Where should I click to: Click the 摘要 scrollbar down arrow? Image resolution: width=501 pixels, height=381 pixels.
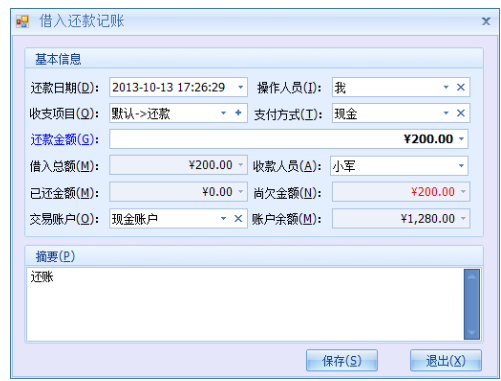(x=472, y=333)
